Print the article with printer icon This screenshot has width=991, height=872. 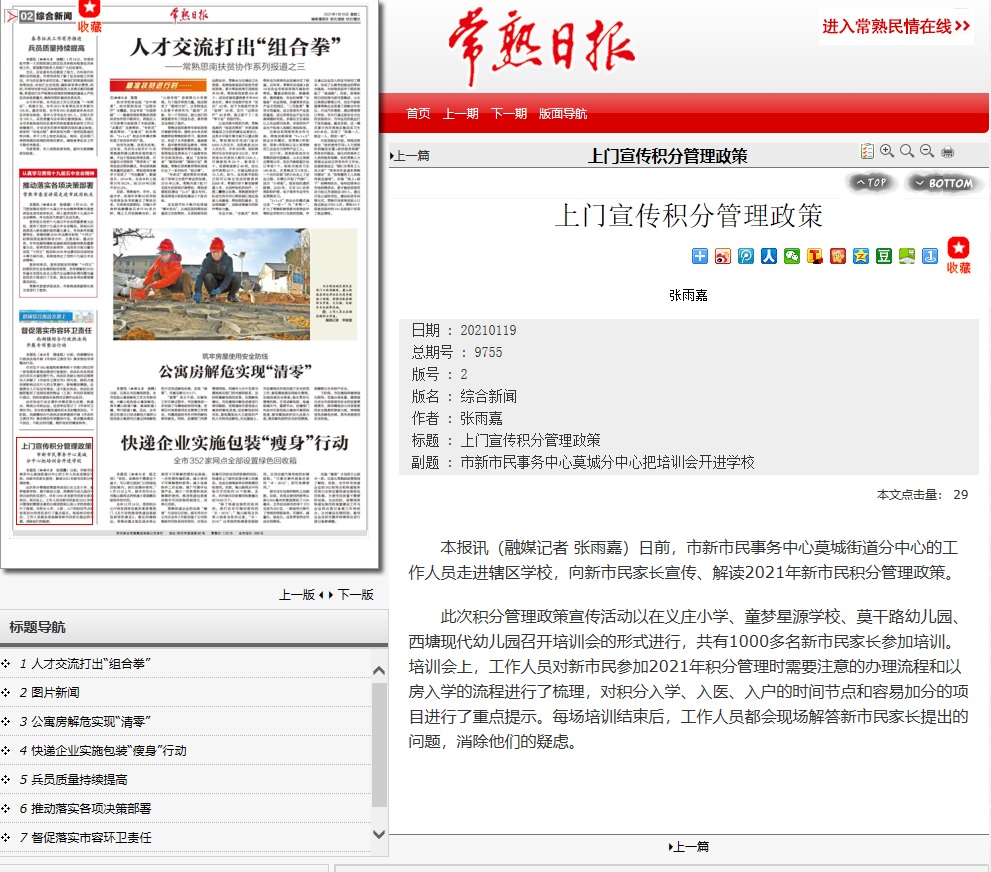(x=947, y=152)
